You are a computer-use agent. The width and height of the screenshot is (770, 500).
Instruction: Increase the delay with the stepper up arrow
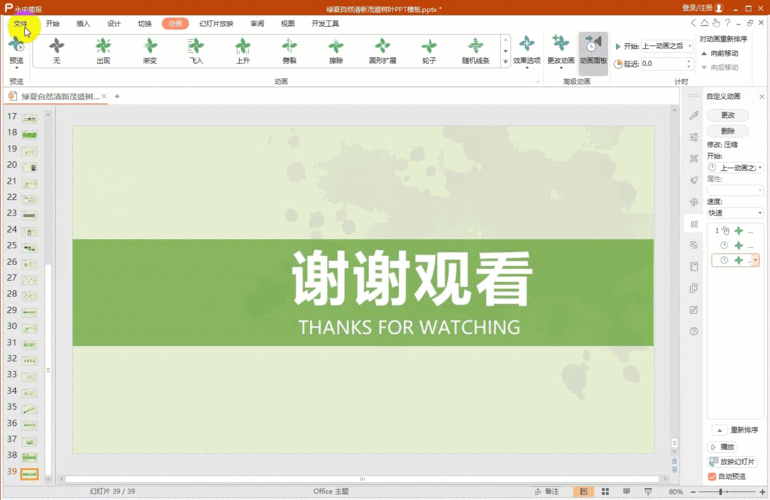coord(689,61)
